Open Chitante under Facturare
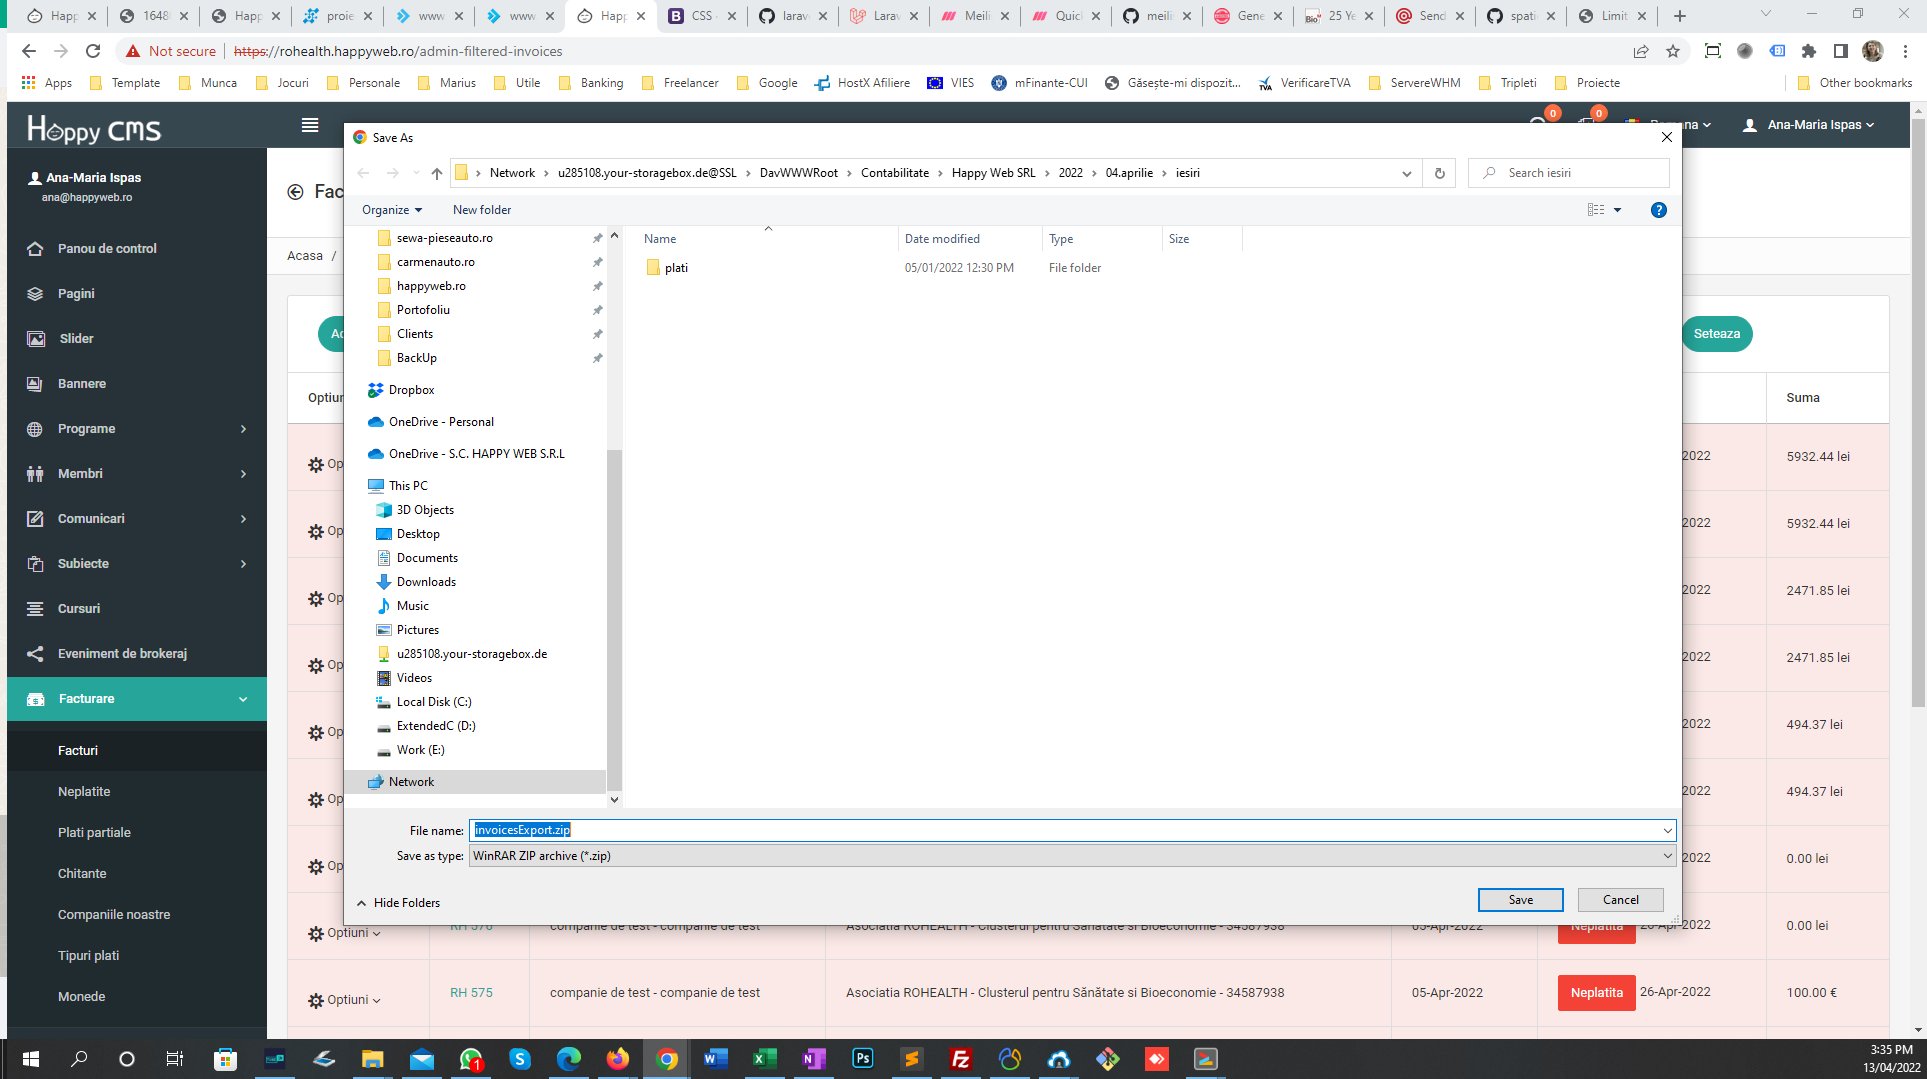Image resolution: width=1927 pixels, height=1079 pixels. 82,874
